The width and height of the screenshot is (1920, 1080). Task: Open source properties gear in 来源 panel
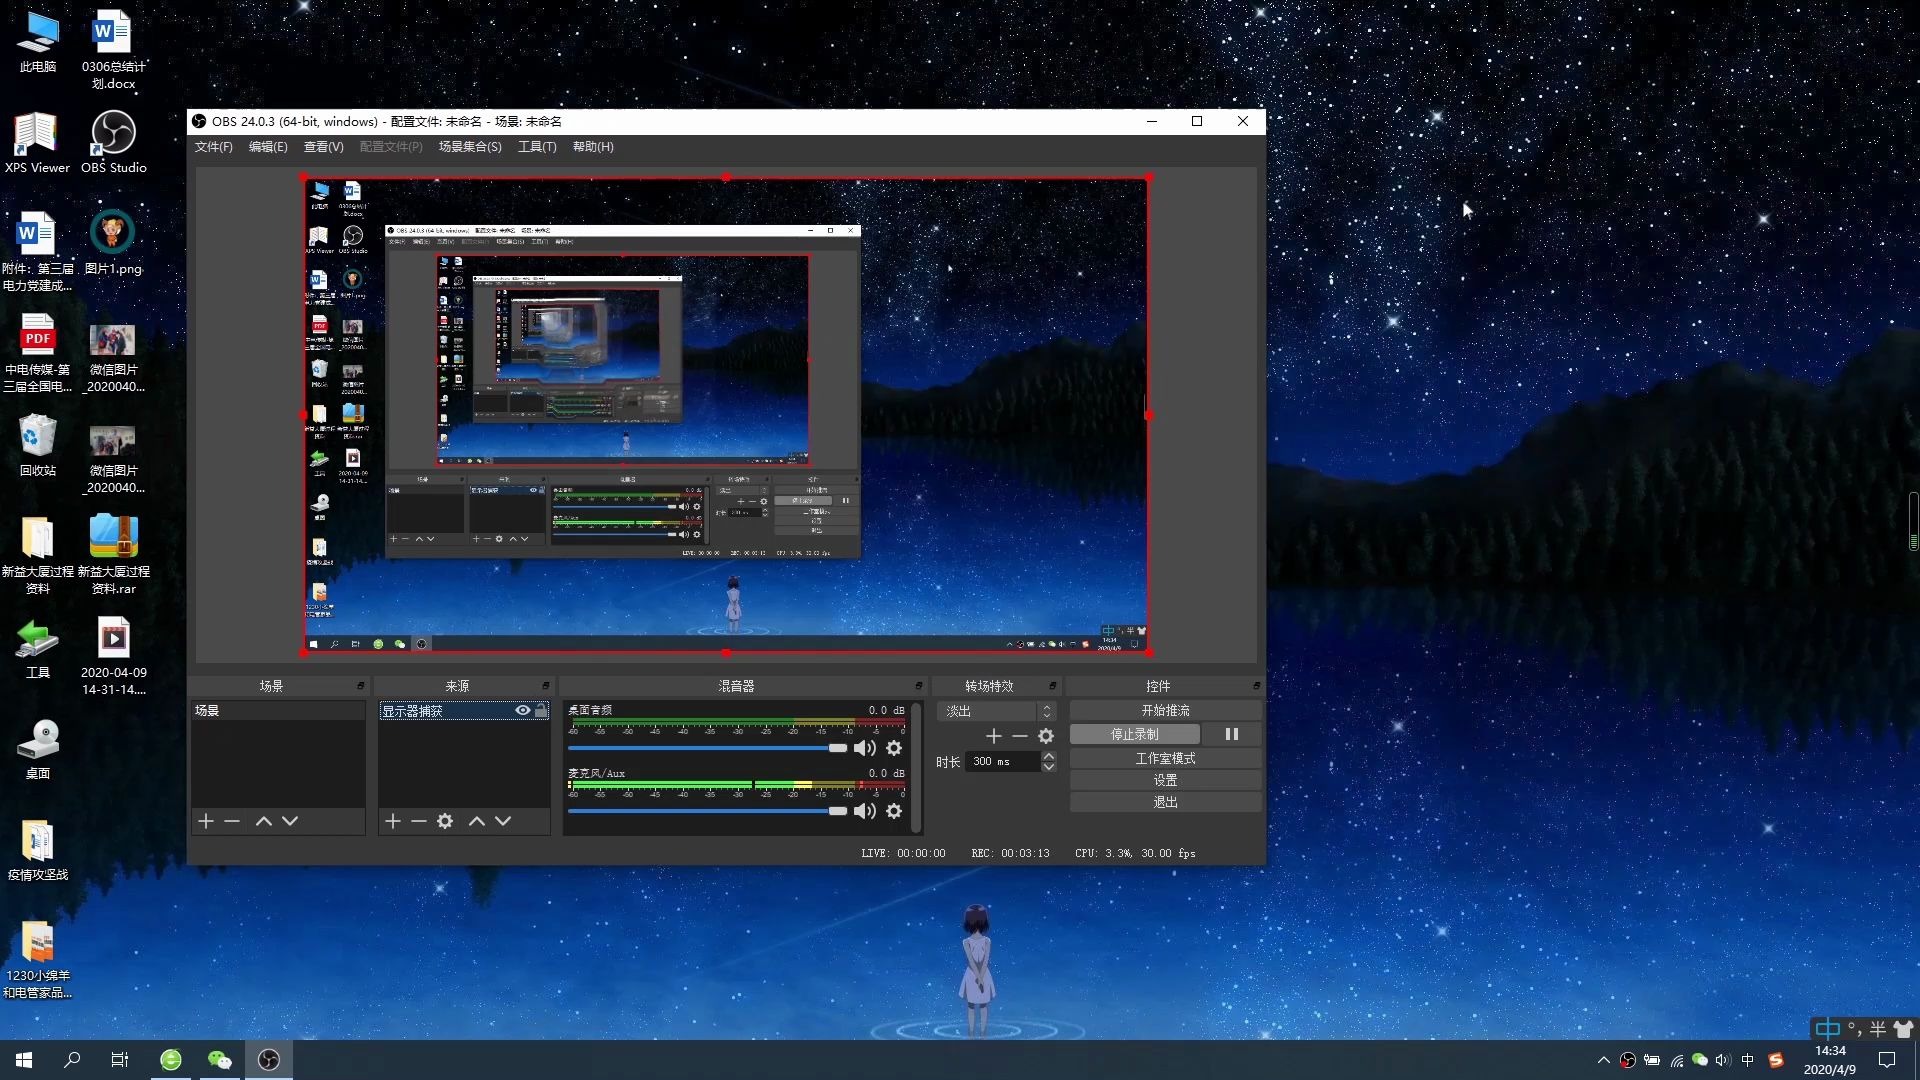tap(445, 821)
